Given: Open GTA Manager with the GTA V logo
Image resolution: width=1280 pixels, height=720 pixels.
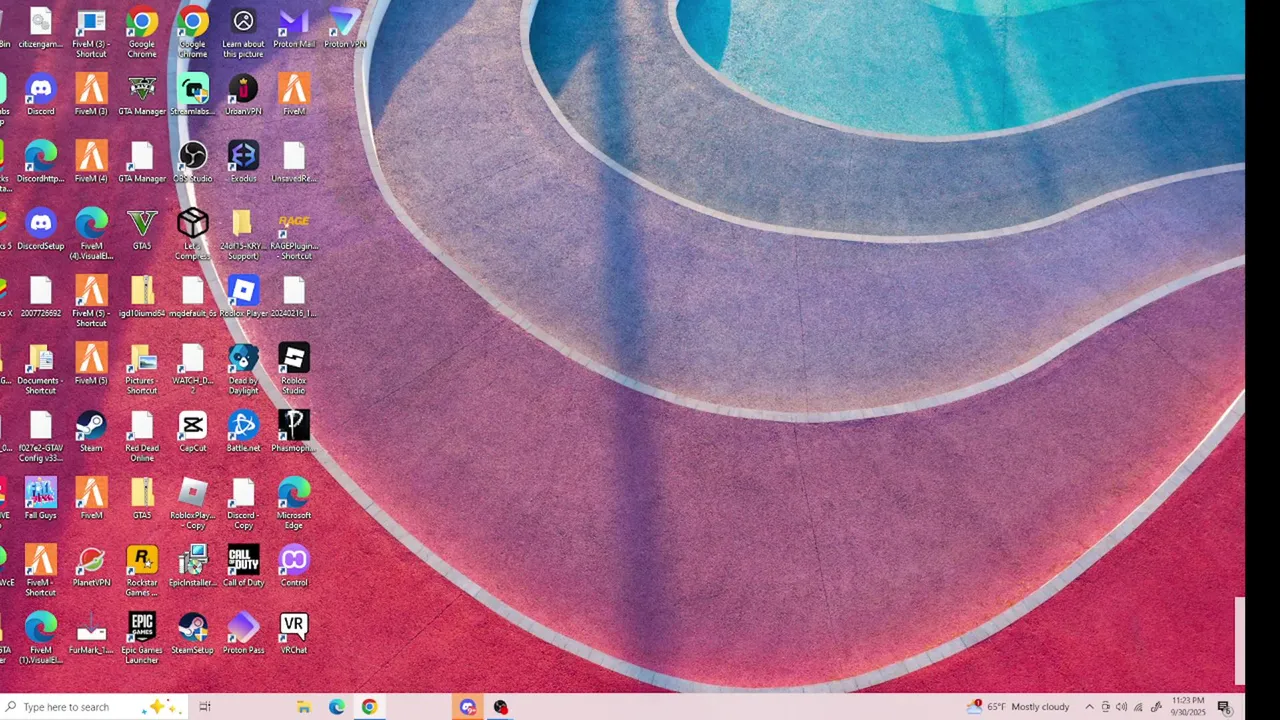Looking at the screenshot, I should pyautogui.click(x=142, y=96).
